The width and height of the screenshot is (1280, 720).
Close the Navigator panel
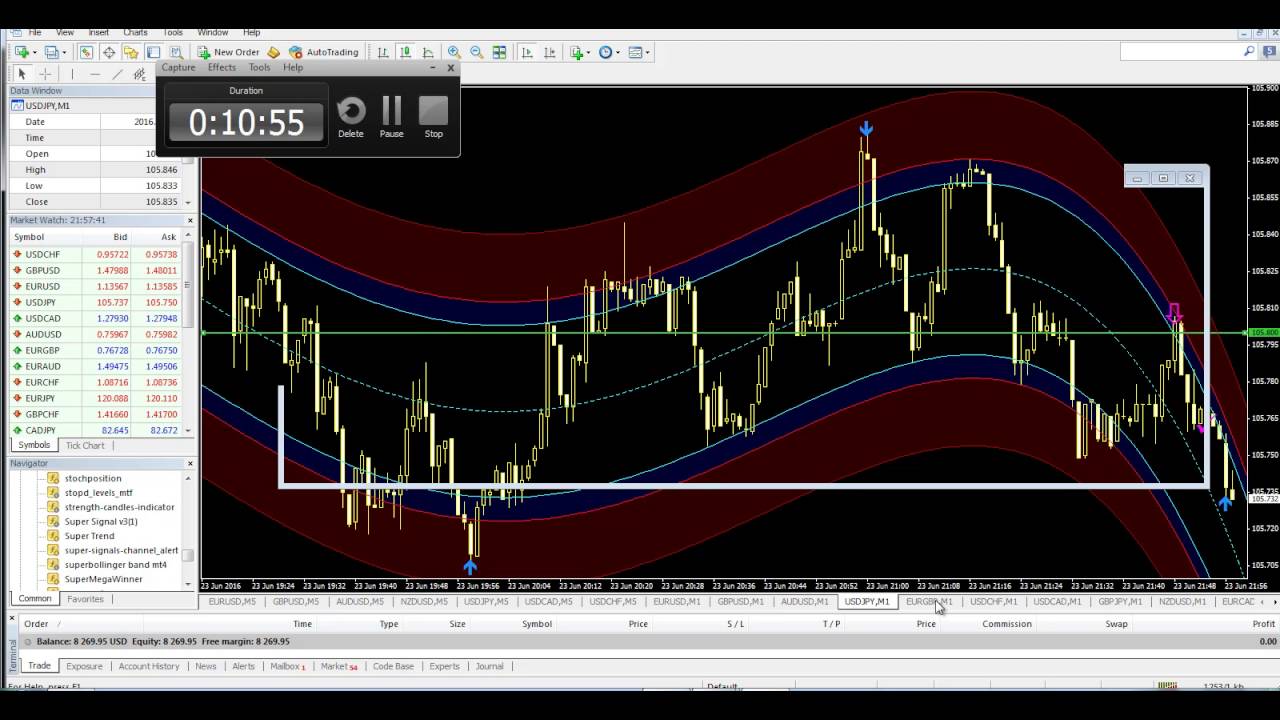coord(190,463)
